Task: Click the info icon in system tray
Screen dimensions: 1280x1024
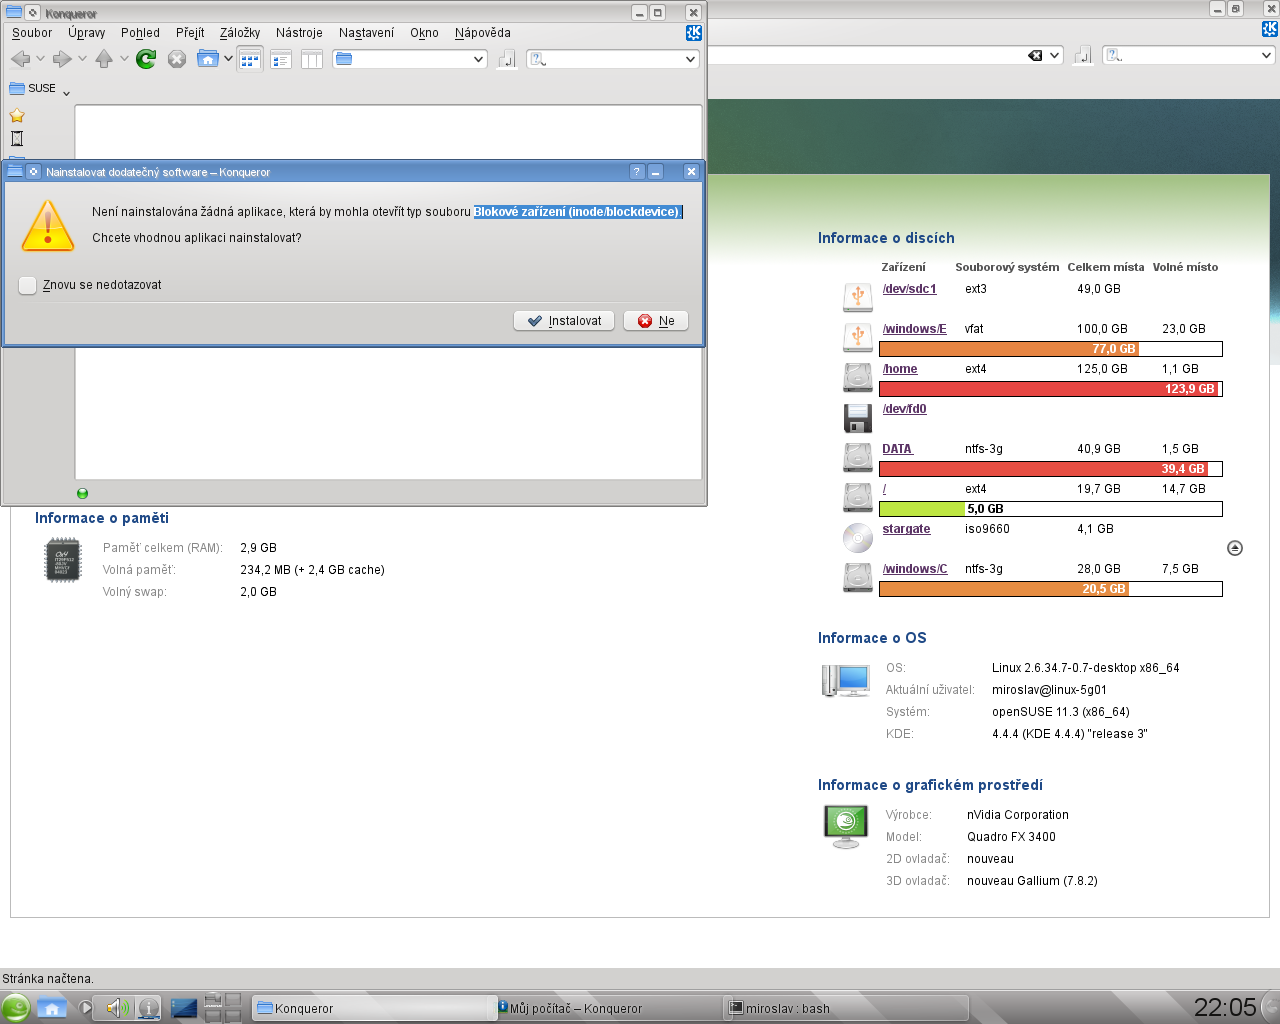Action: (148, 1008)
